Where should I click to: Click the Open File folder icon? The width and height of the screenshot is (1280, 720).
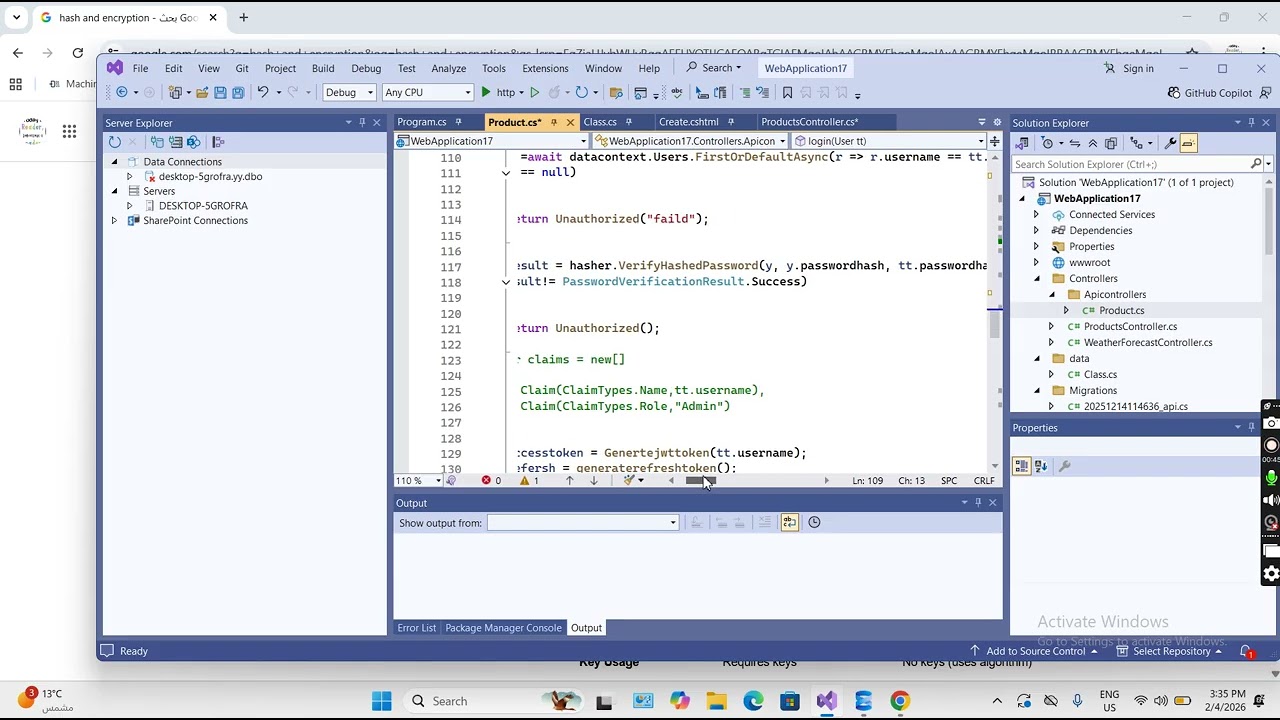click(x=202, y=92)
